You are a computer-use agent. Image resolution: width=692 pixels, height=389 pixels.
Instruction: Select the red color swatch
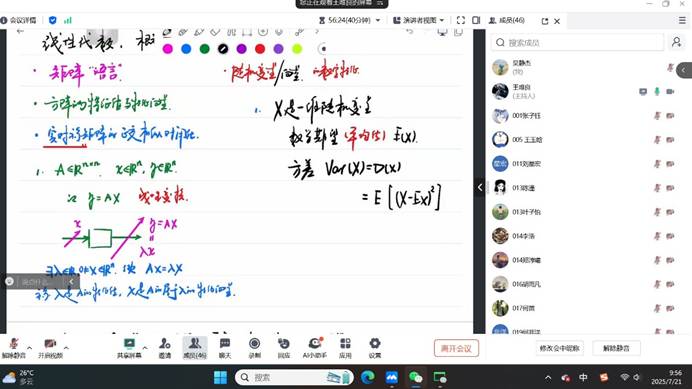260,49
